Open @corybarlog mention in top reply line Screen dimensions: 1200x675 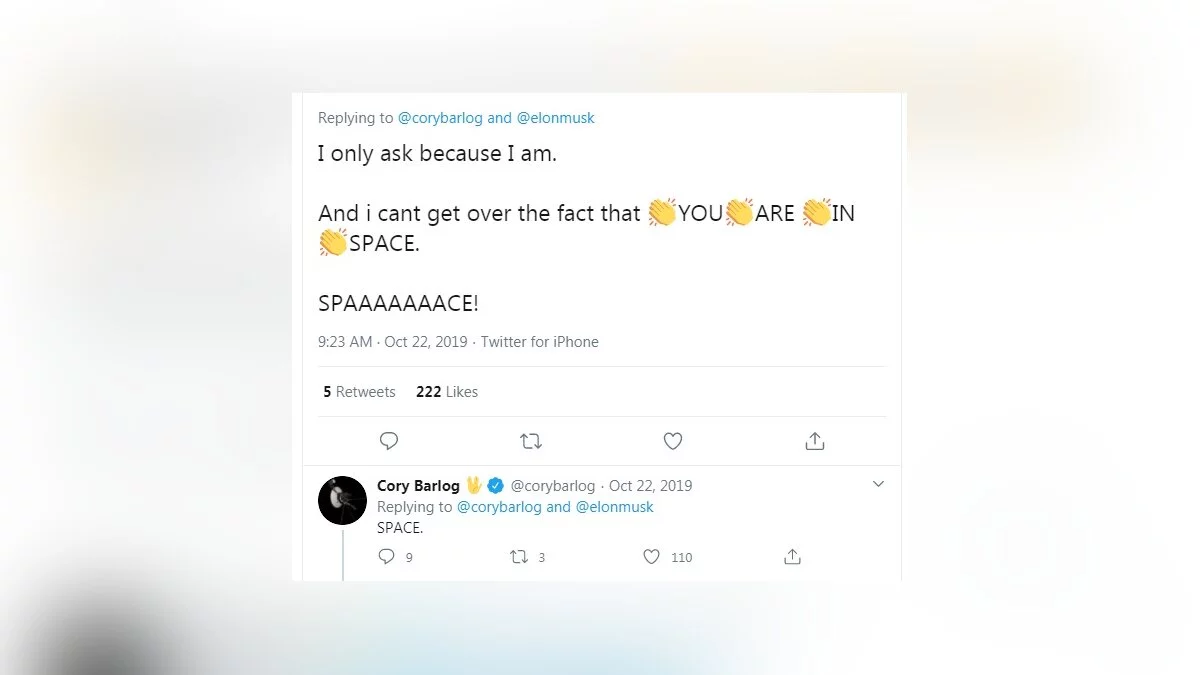tap(440, 118)
